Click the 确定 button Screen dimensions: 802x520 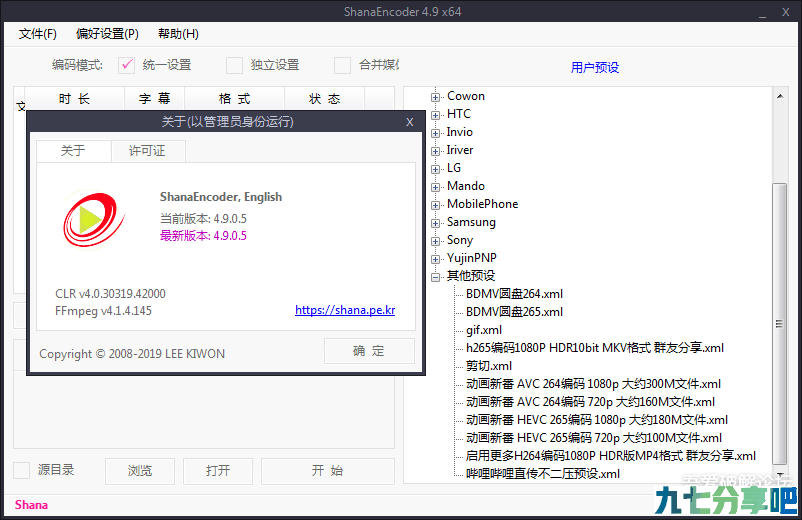[x=369, y=351]
